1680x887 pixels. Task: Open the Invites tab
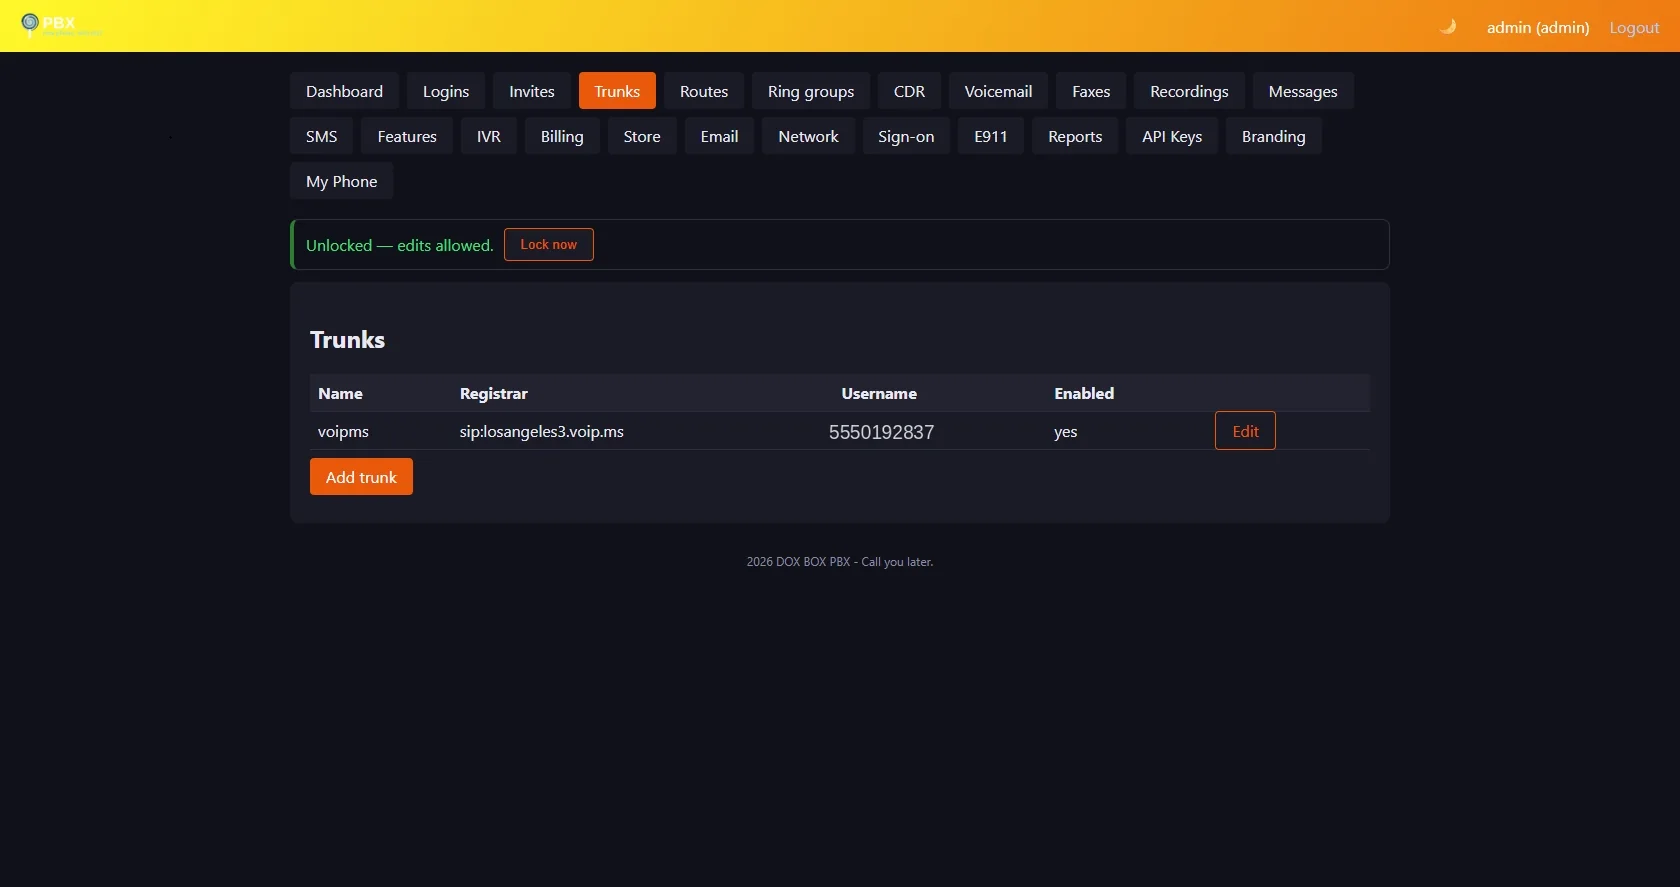pyautogui.click(x=531, y=91)
